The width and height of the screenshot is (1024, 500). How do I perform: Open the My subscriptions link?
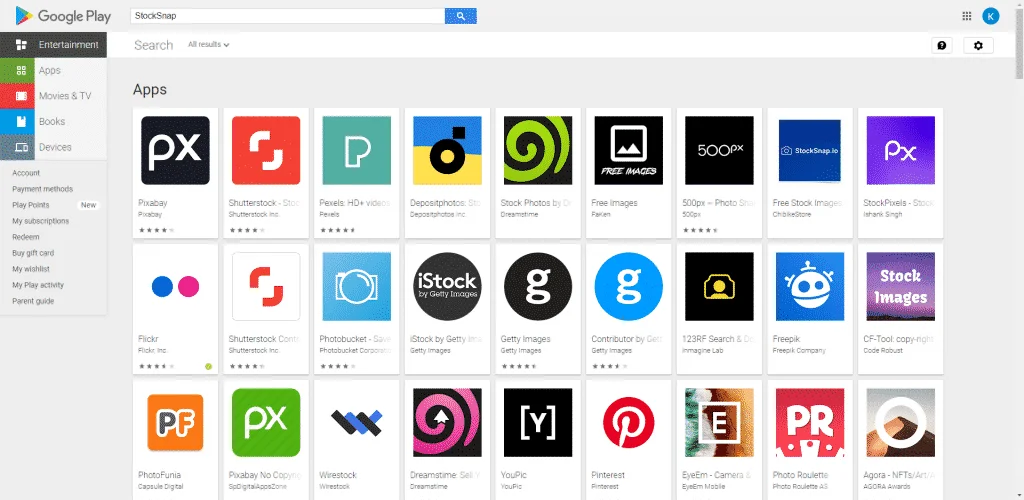coord(40,221)
